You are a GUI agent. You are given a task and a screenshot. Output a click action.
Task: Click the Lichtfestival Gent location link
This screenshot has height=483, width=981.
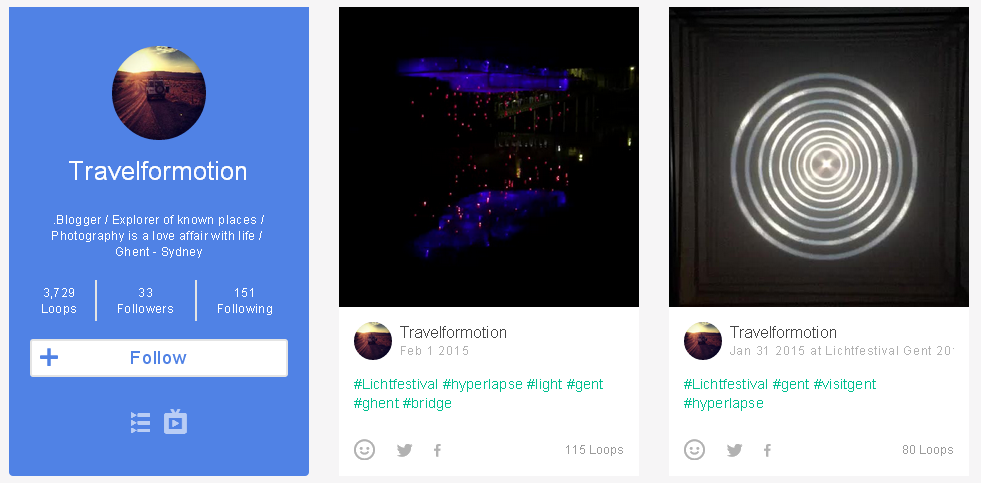coord(889,351)
